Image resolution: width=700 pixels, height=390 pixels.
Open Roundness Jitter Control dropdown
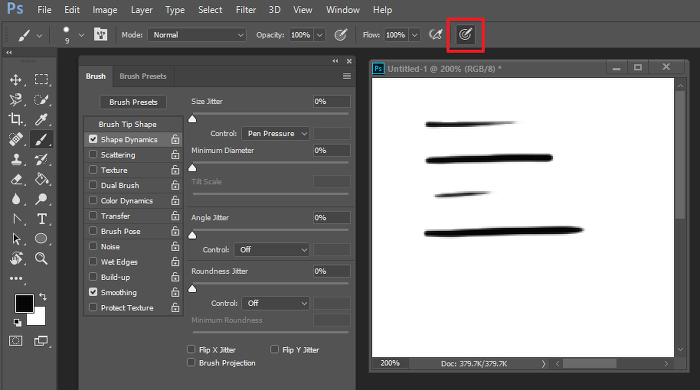pos(275,303)
